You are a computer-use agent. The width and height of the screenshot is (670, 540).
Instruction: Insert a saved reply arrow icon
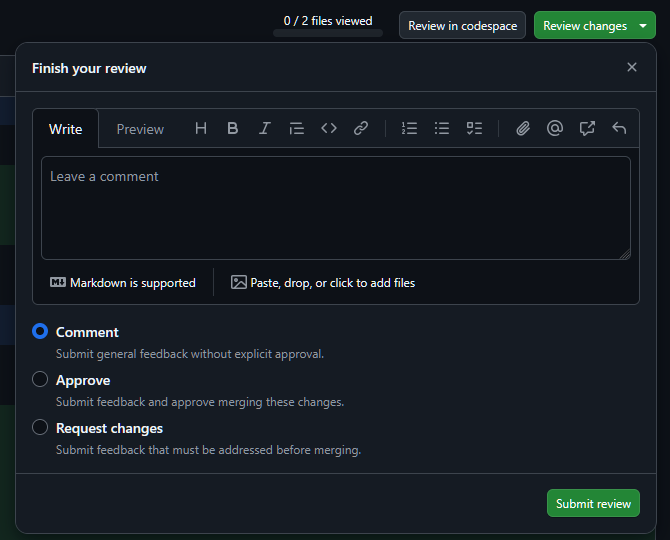tap(619, 128)
